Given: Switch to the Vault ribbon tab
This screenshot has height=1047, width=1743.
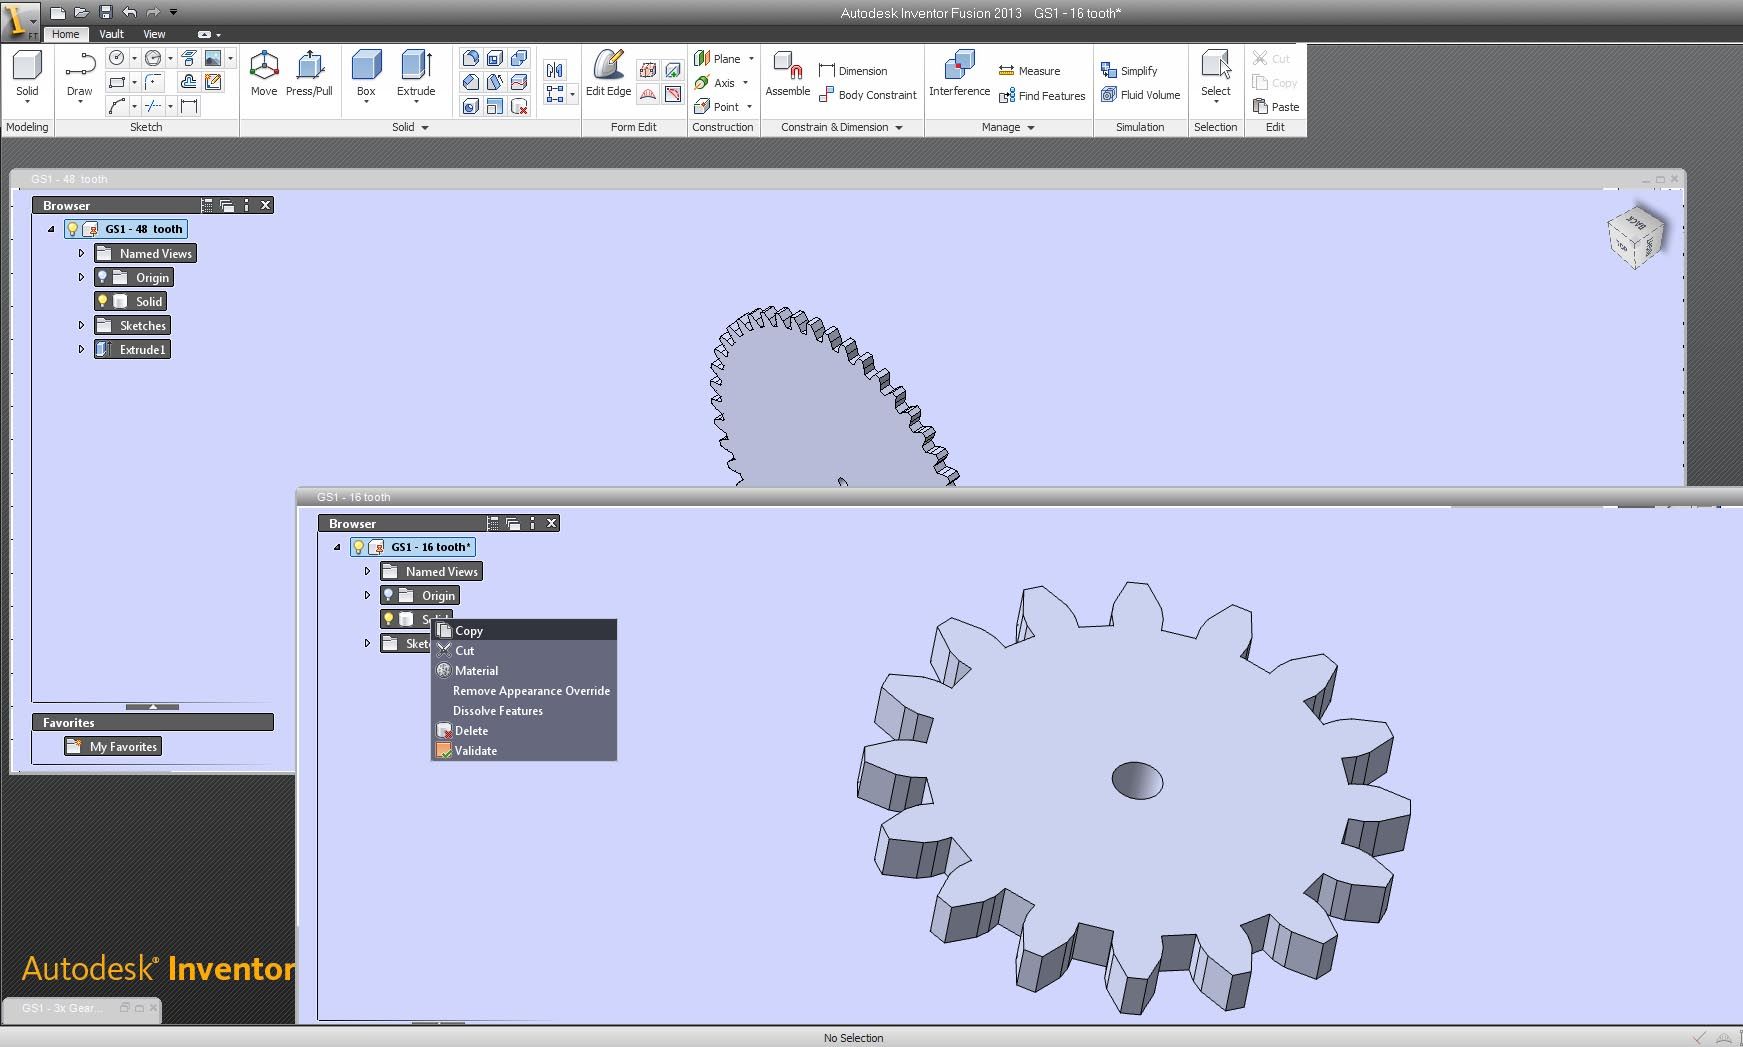Looking at the screenshot, I should pyautogui.click(x=110, y=33).
